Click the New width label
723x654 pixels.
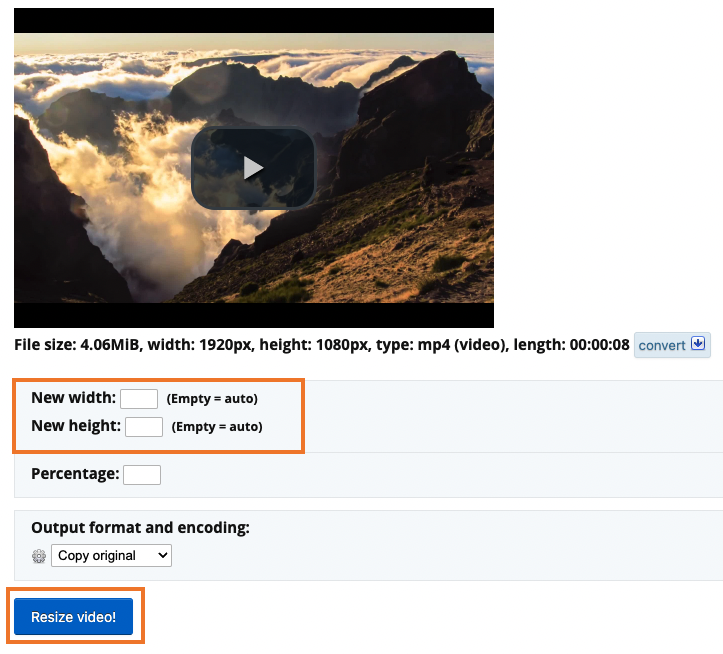tap(73, 398)
